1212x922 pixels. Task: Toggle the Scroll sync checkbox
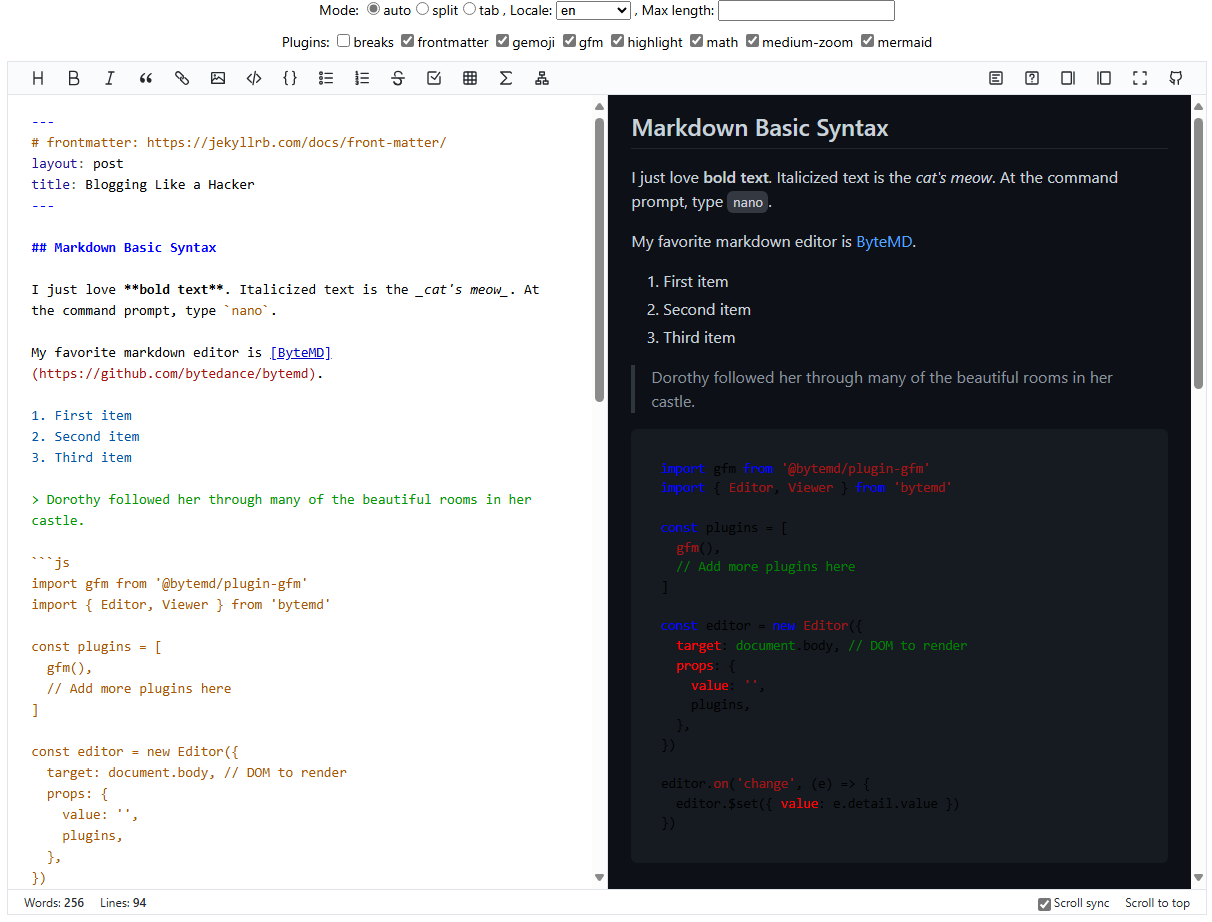[x=1044, y=904]
